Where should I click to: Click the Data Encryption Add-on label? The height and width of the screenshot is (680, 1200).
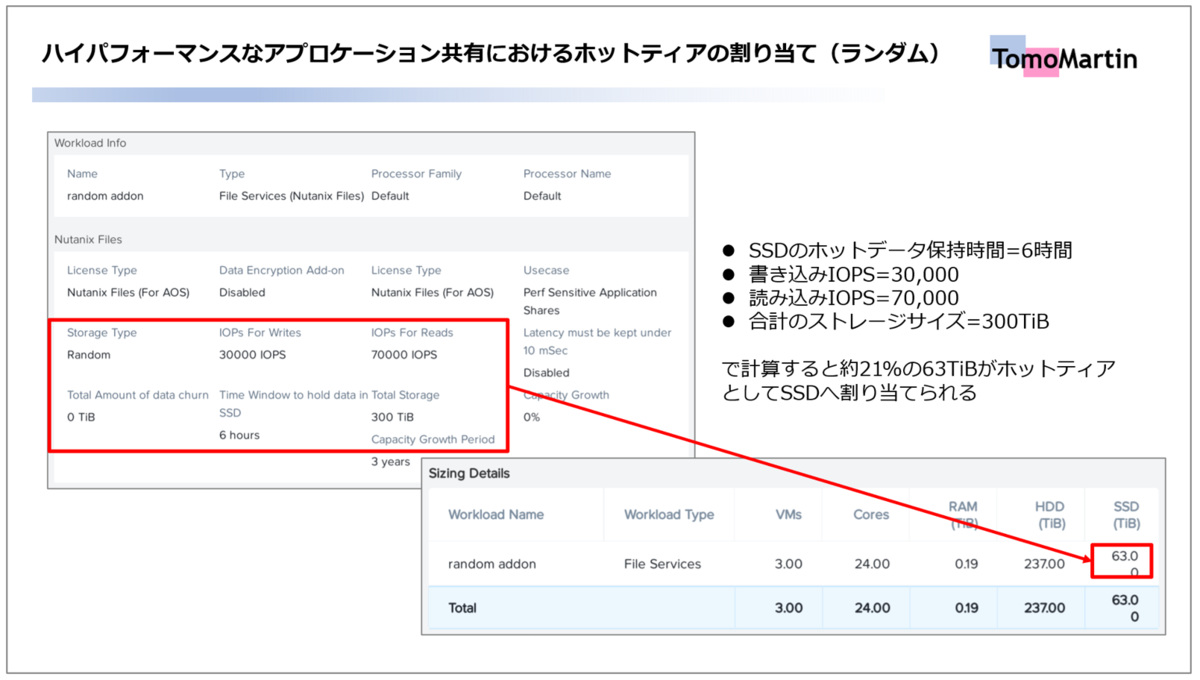282,271
